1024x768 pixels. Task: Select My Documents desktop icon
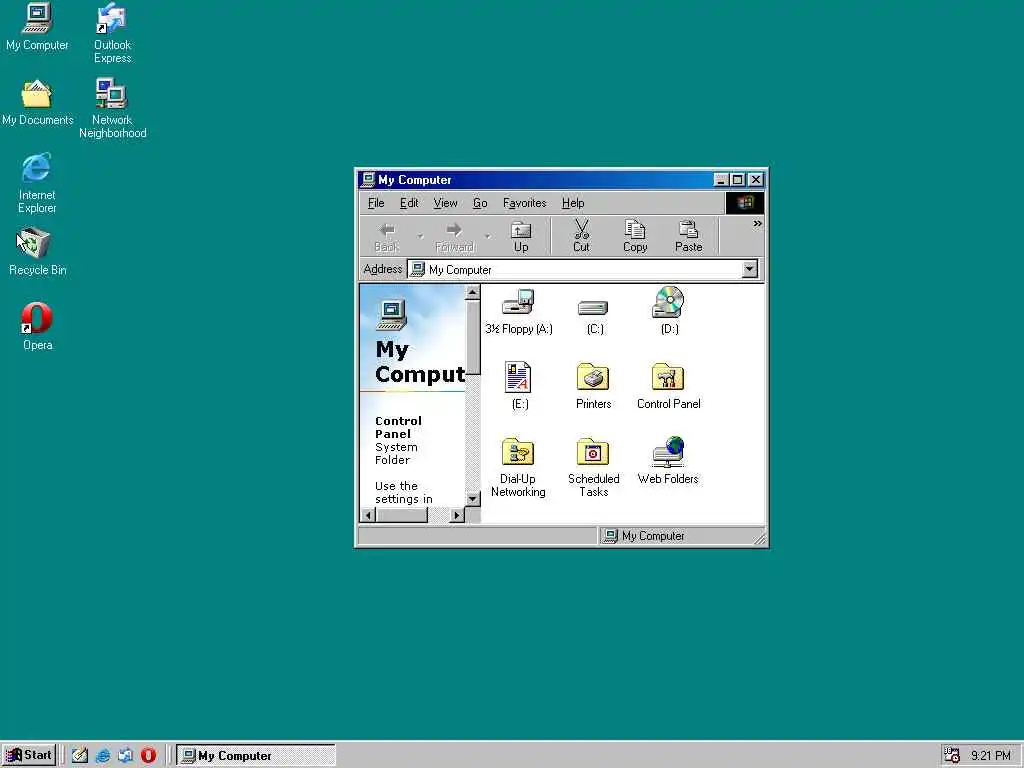(37, 103)
